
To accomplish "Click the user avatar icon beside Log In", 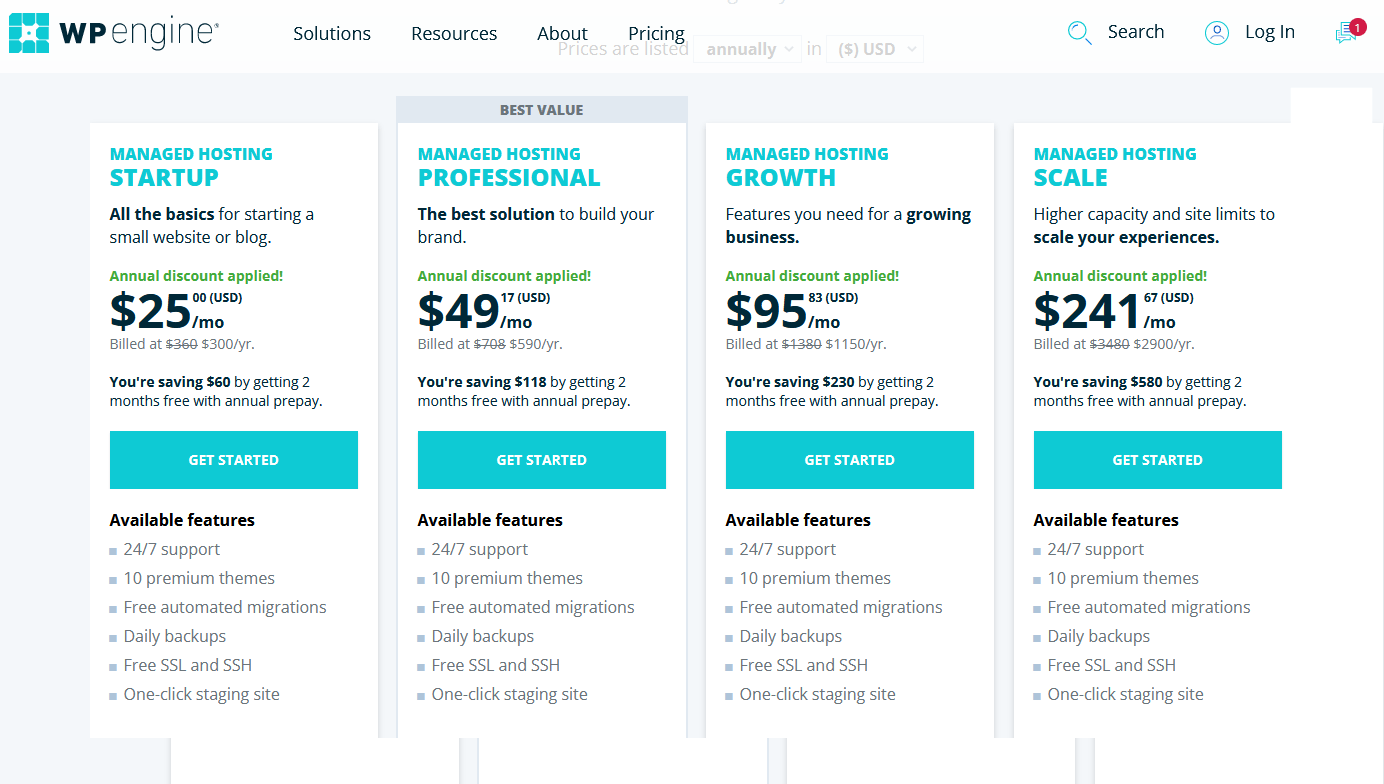I will point(1216,32).
